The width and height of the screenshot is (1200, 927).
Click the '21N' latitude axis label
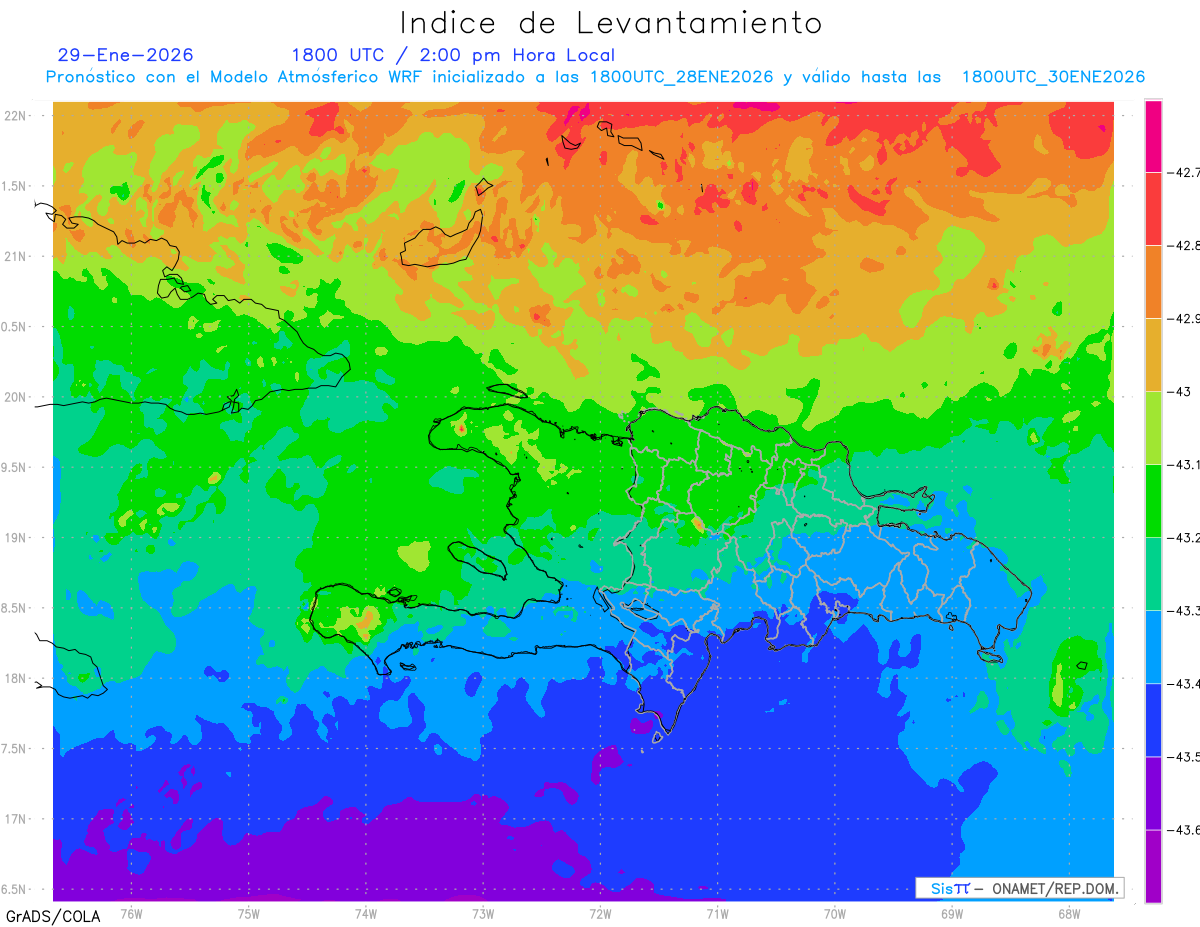click(x=15, y=256)
